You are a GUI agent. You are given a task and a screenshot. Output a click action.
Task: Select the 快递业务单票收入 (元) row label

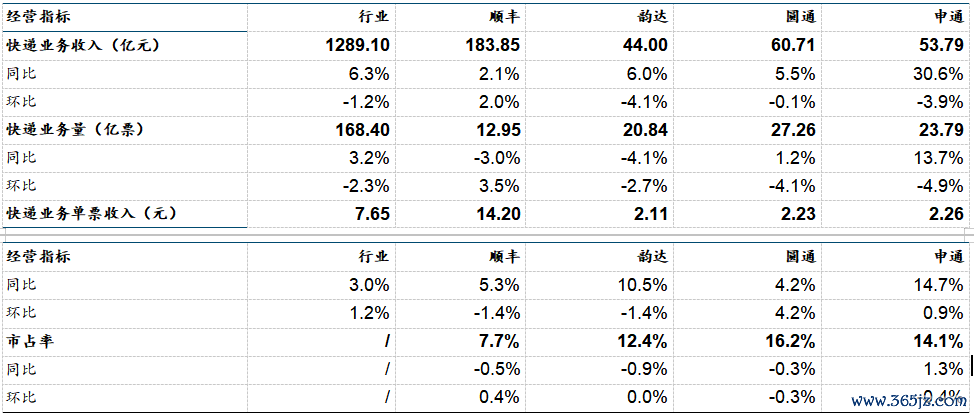[x=91, y=214]
